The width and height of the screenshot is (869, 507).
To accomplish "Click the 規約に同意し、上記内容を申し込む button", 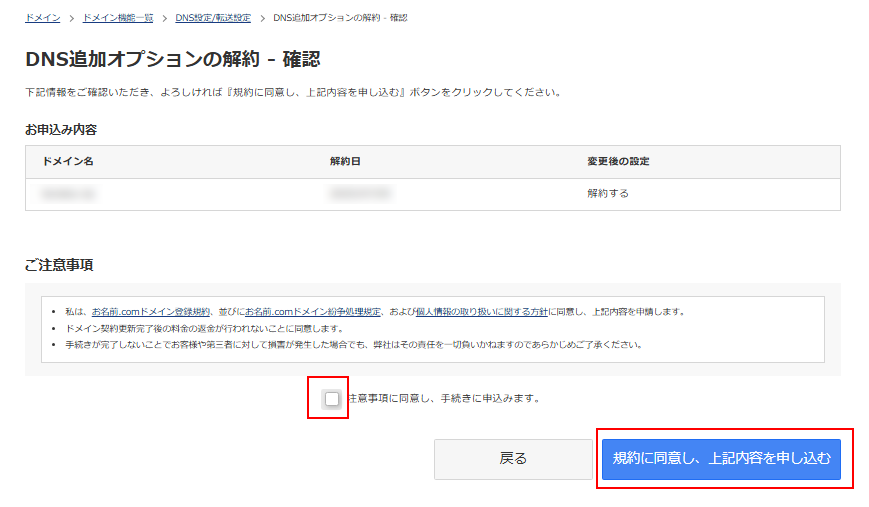I will [x=721, y=459].
